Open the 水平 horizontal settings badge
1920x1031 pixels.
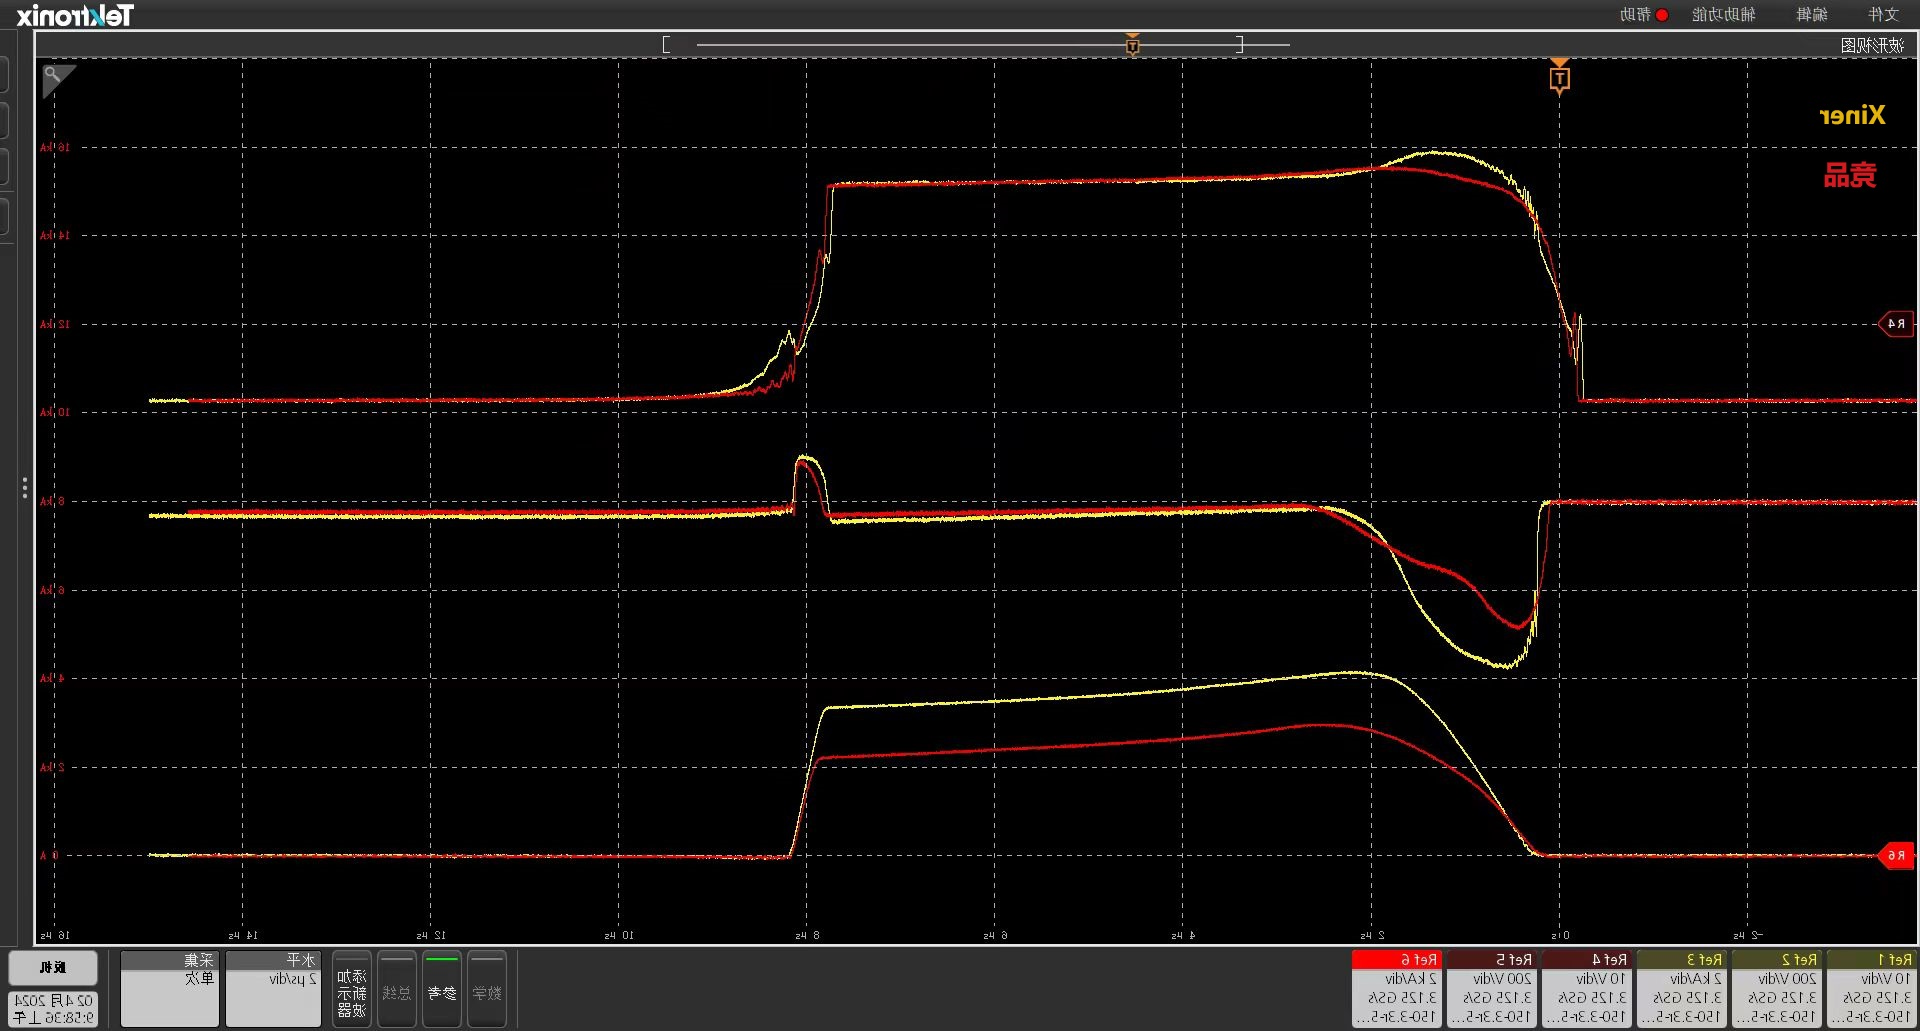coord(273,988)
